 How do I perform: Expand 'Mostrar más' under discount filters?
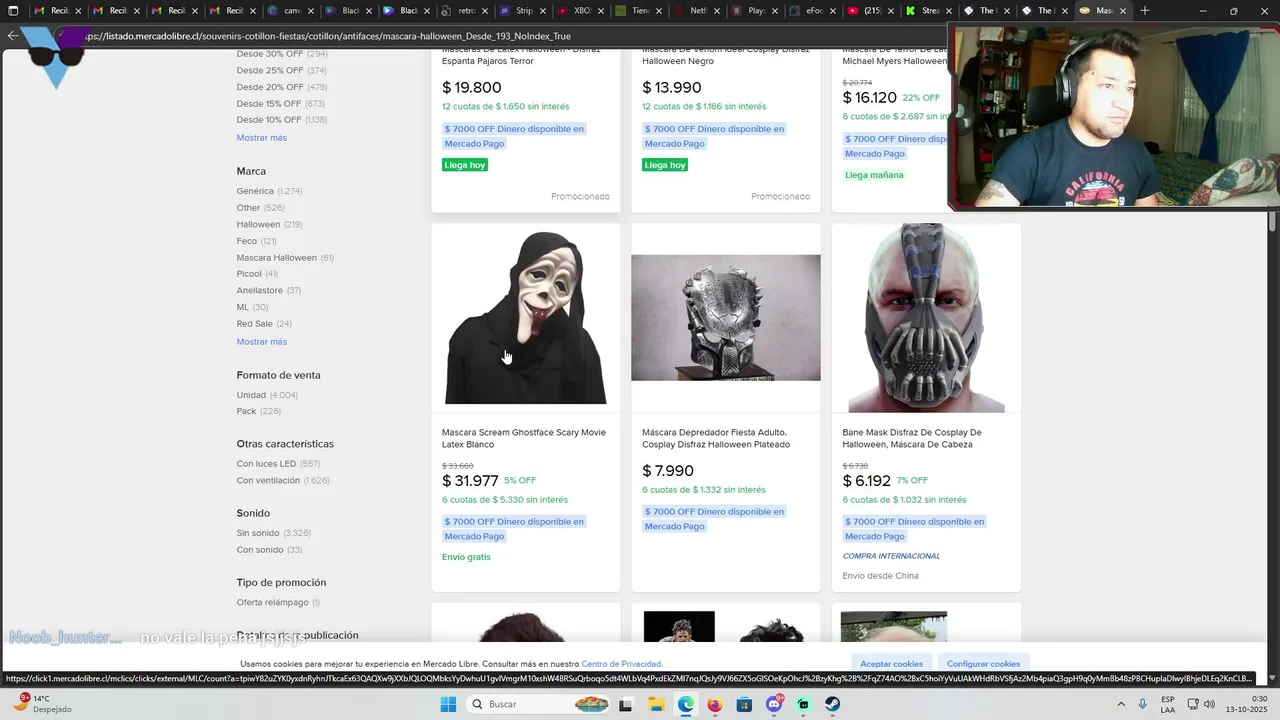click(262, 138)
